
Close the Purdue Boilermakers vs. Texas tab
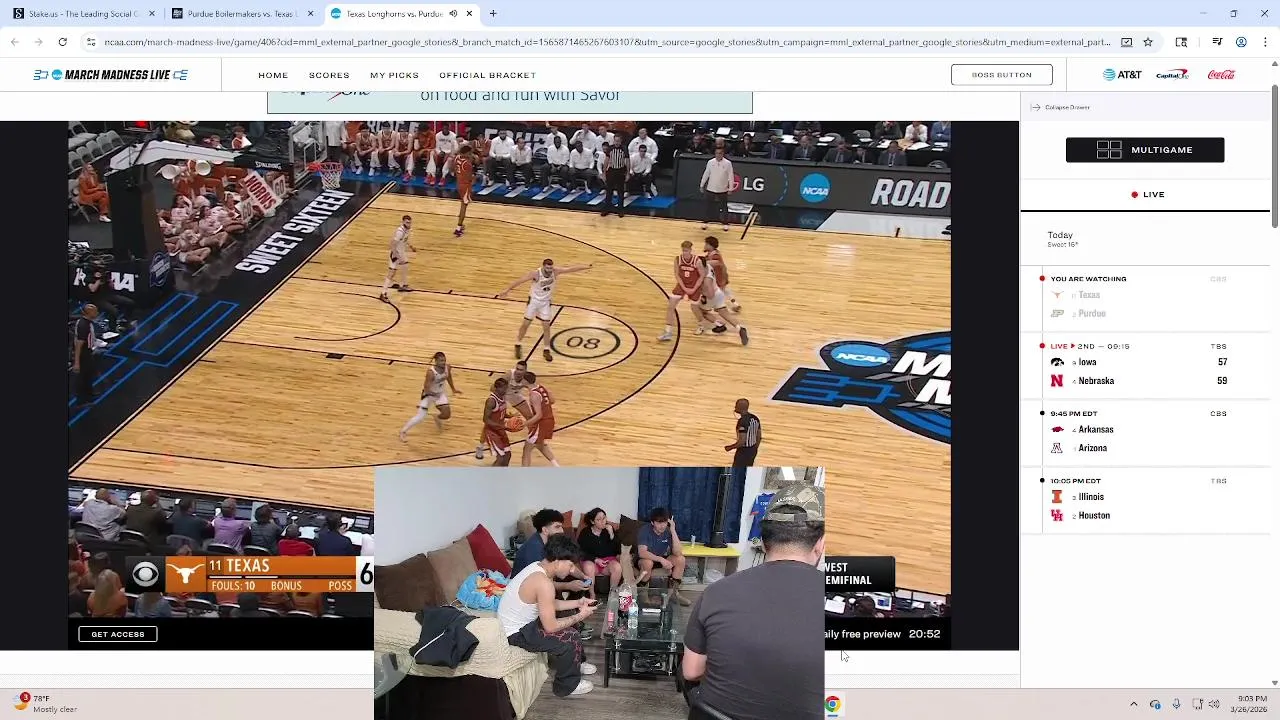(x=311, y=14)
